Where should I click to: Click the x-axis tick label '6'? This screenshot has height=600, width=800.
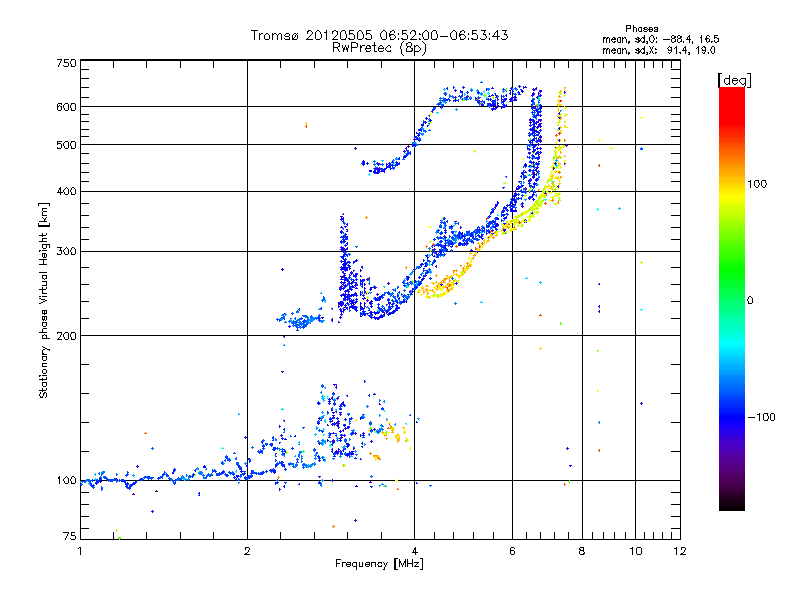(513, 551)
